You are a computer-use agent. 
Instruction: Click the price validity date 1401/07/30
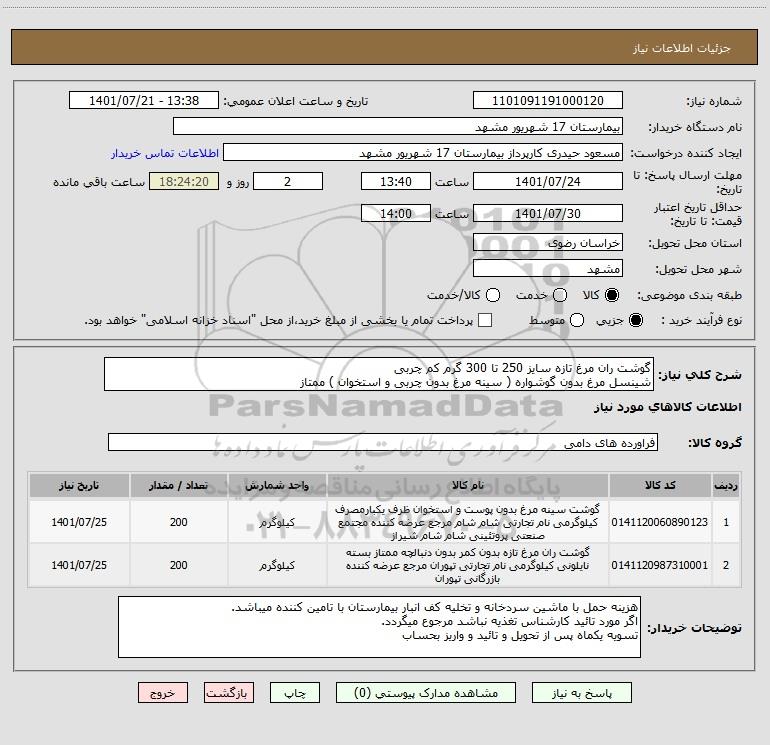coord(548,213)
